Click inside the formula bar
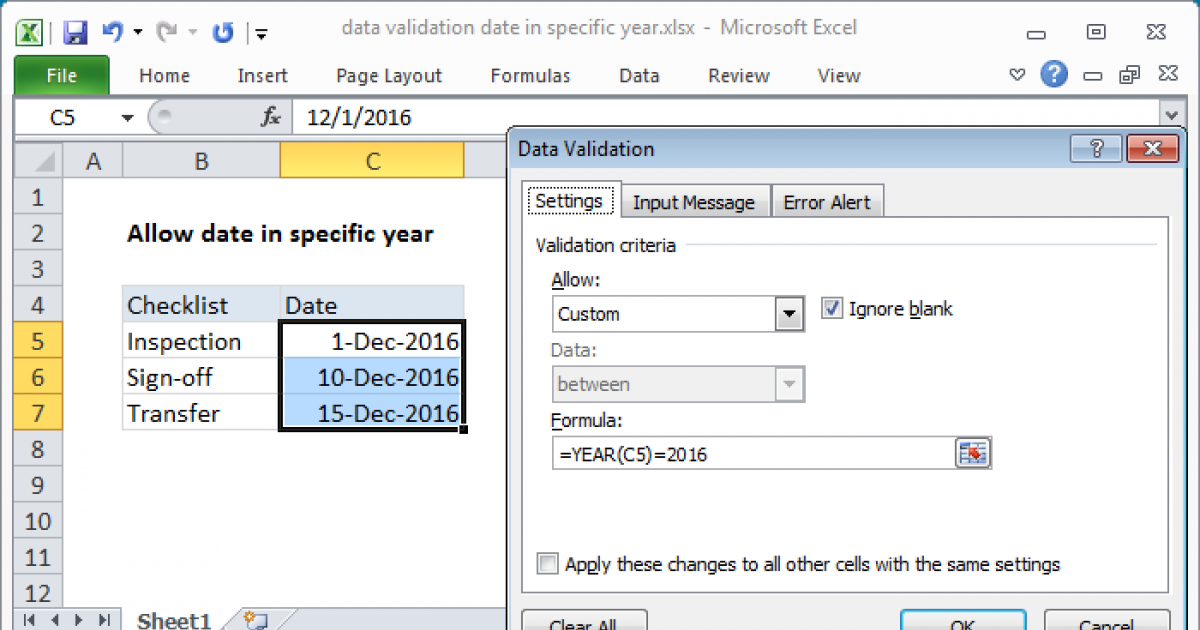Screen dimensions: 1200x630 pyautogui.click(x=400, y=117)
